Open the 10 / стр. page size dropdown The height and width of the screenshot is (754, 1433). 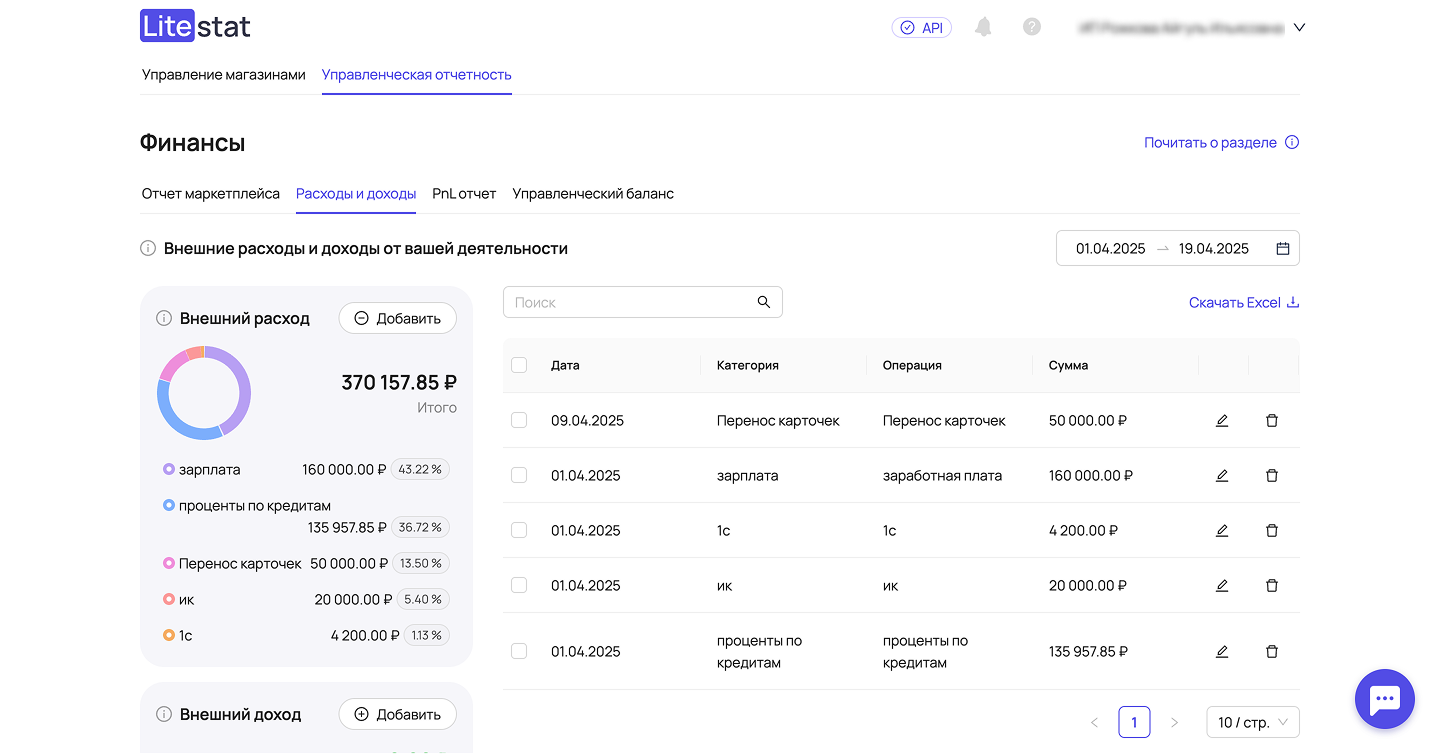pyautogui.click(x=1253, y=722)
